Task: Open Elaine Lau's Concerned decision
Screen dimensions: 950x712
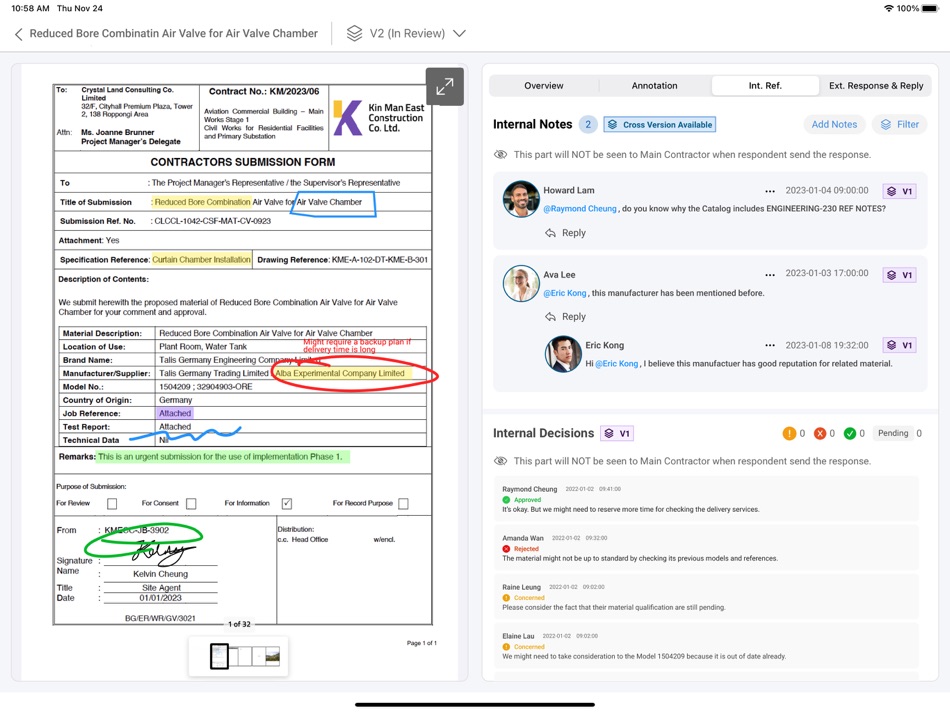Action: pos(706,646)
